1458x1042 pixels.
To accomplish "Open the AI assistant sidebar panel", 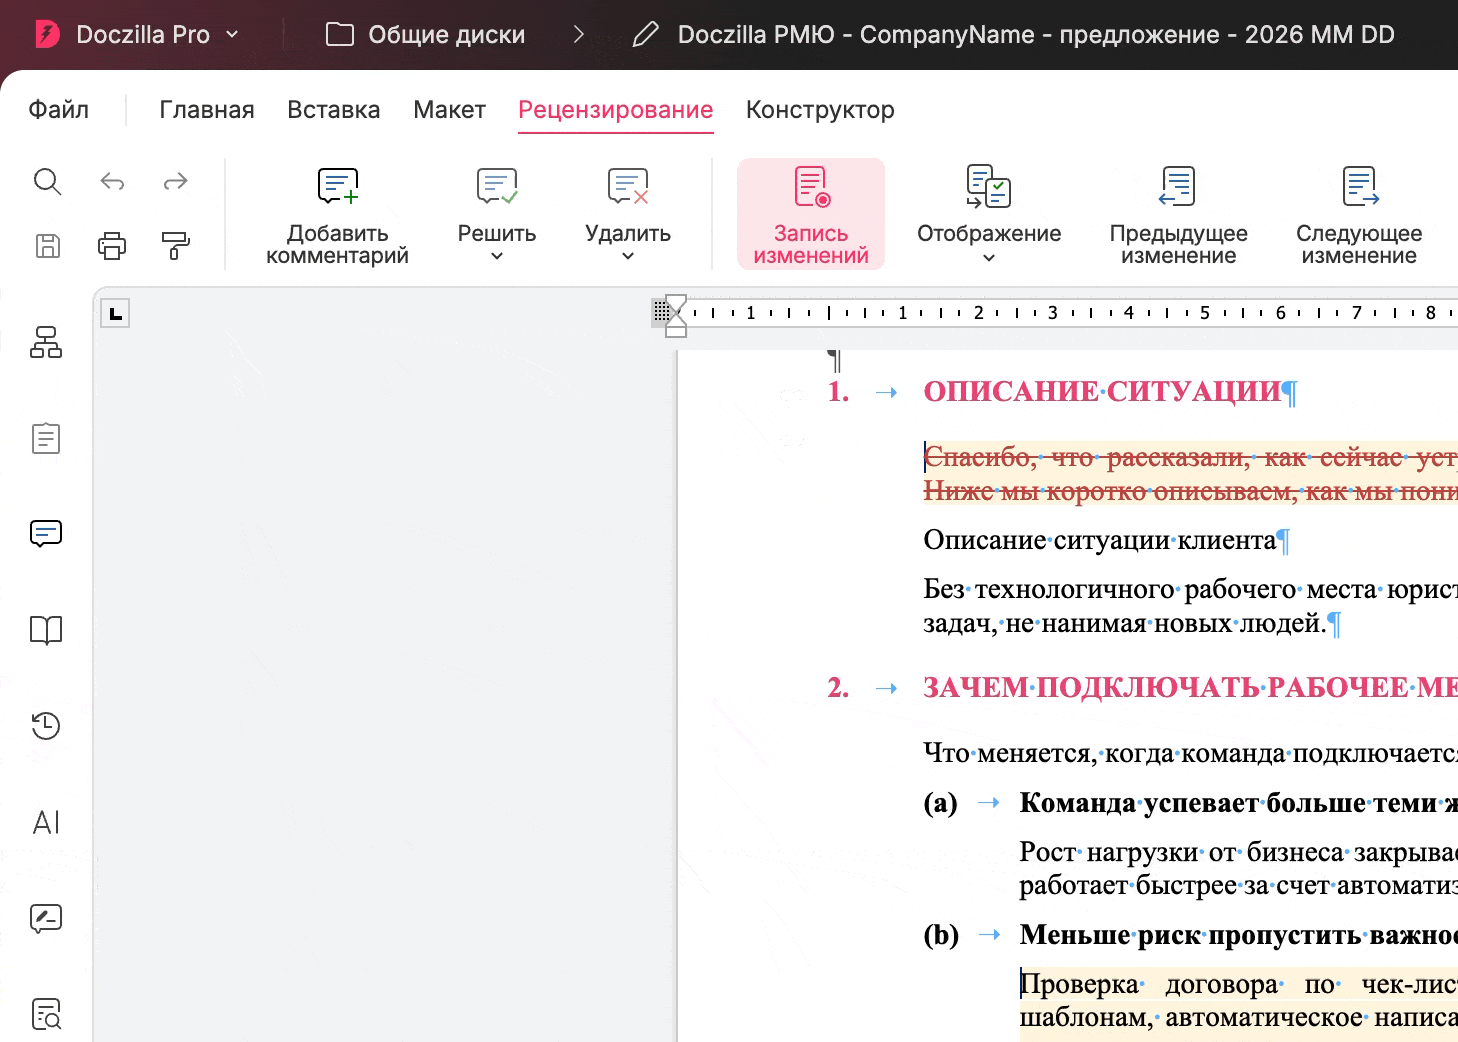I will point(46,822).
